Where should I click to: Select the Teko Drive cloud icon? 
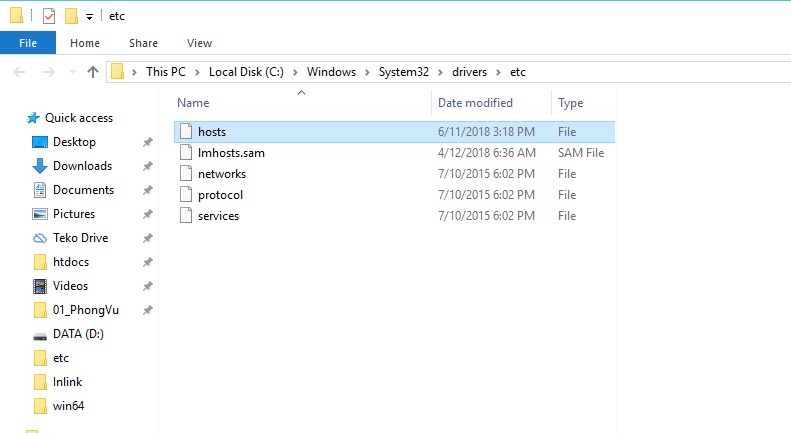pyautogui.click(x=40, y=238)
